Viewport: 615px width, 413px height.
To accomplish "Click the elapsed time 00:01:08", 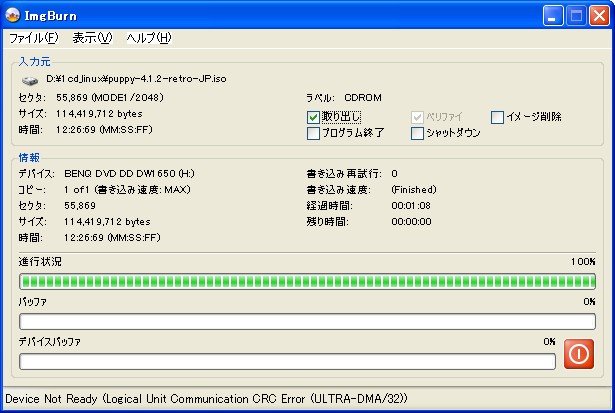I will (411, 206).
